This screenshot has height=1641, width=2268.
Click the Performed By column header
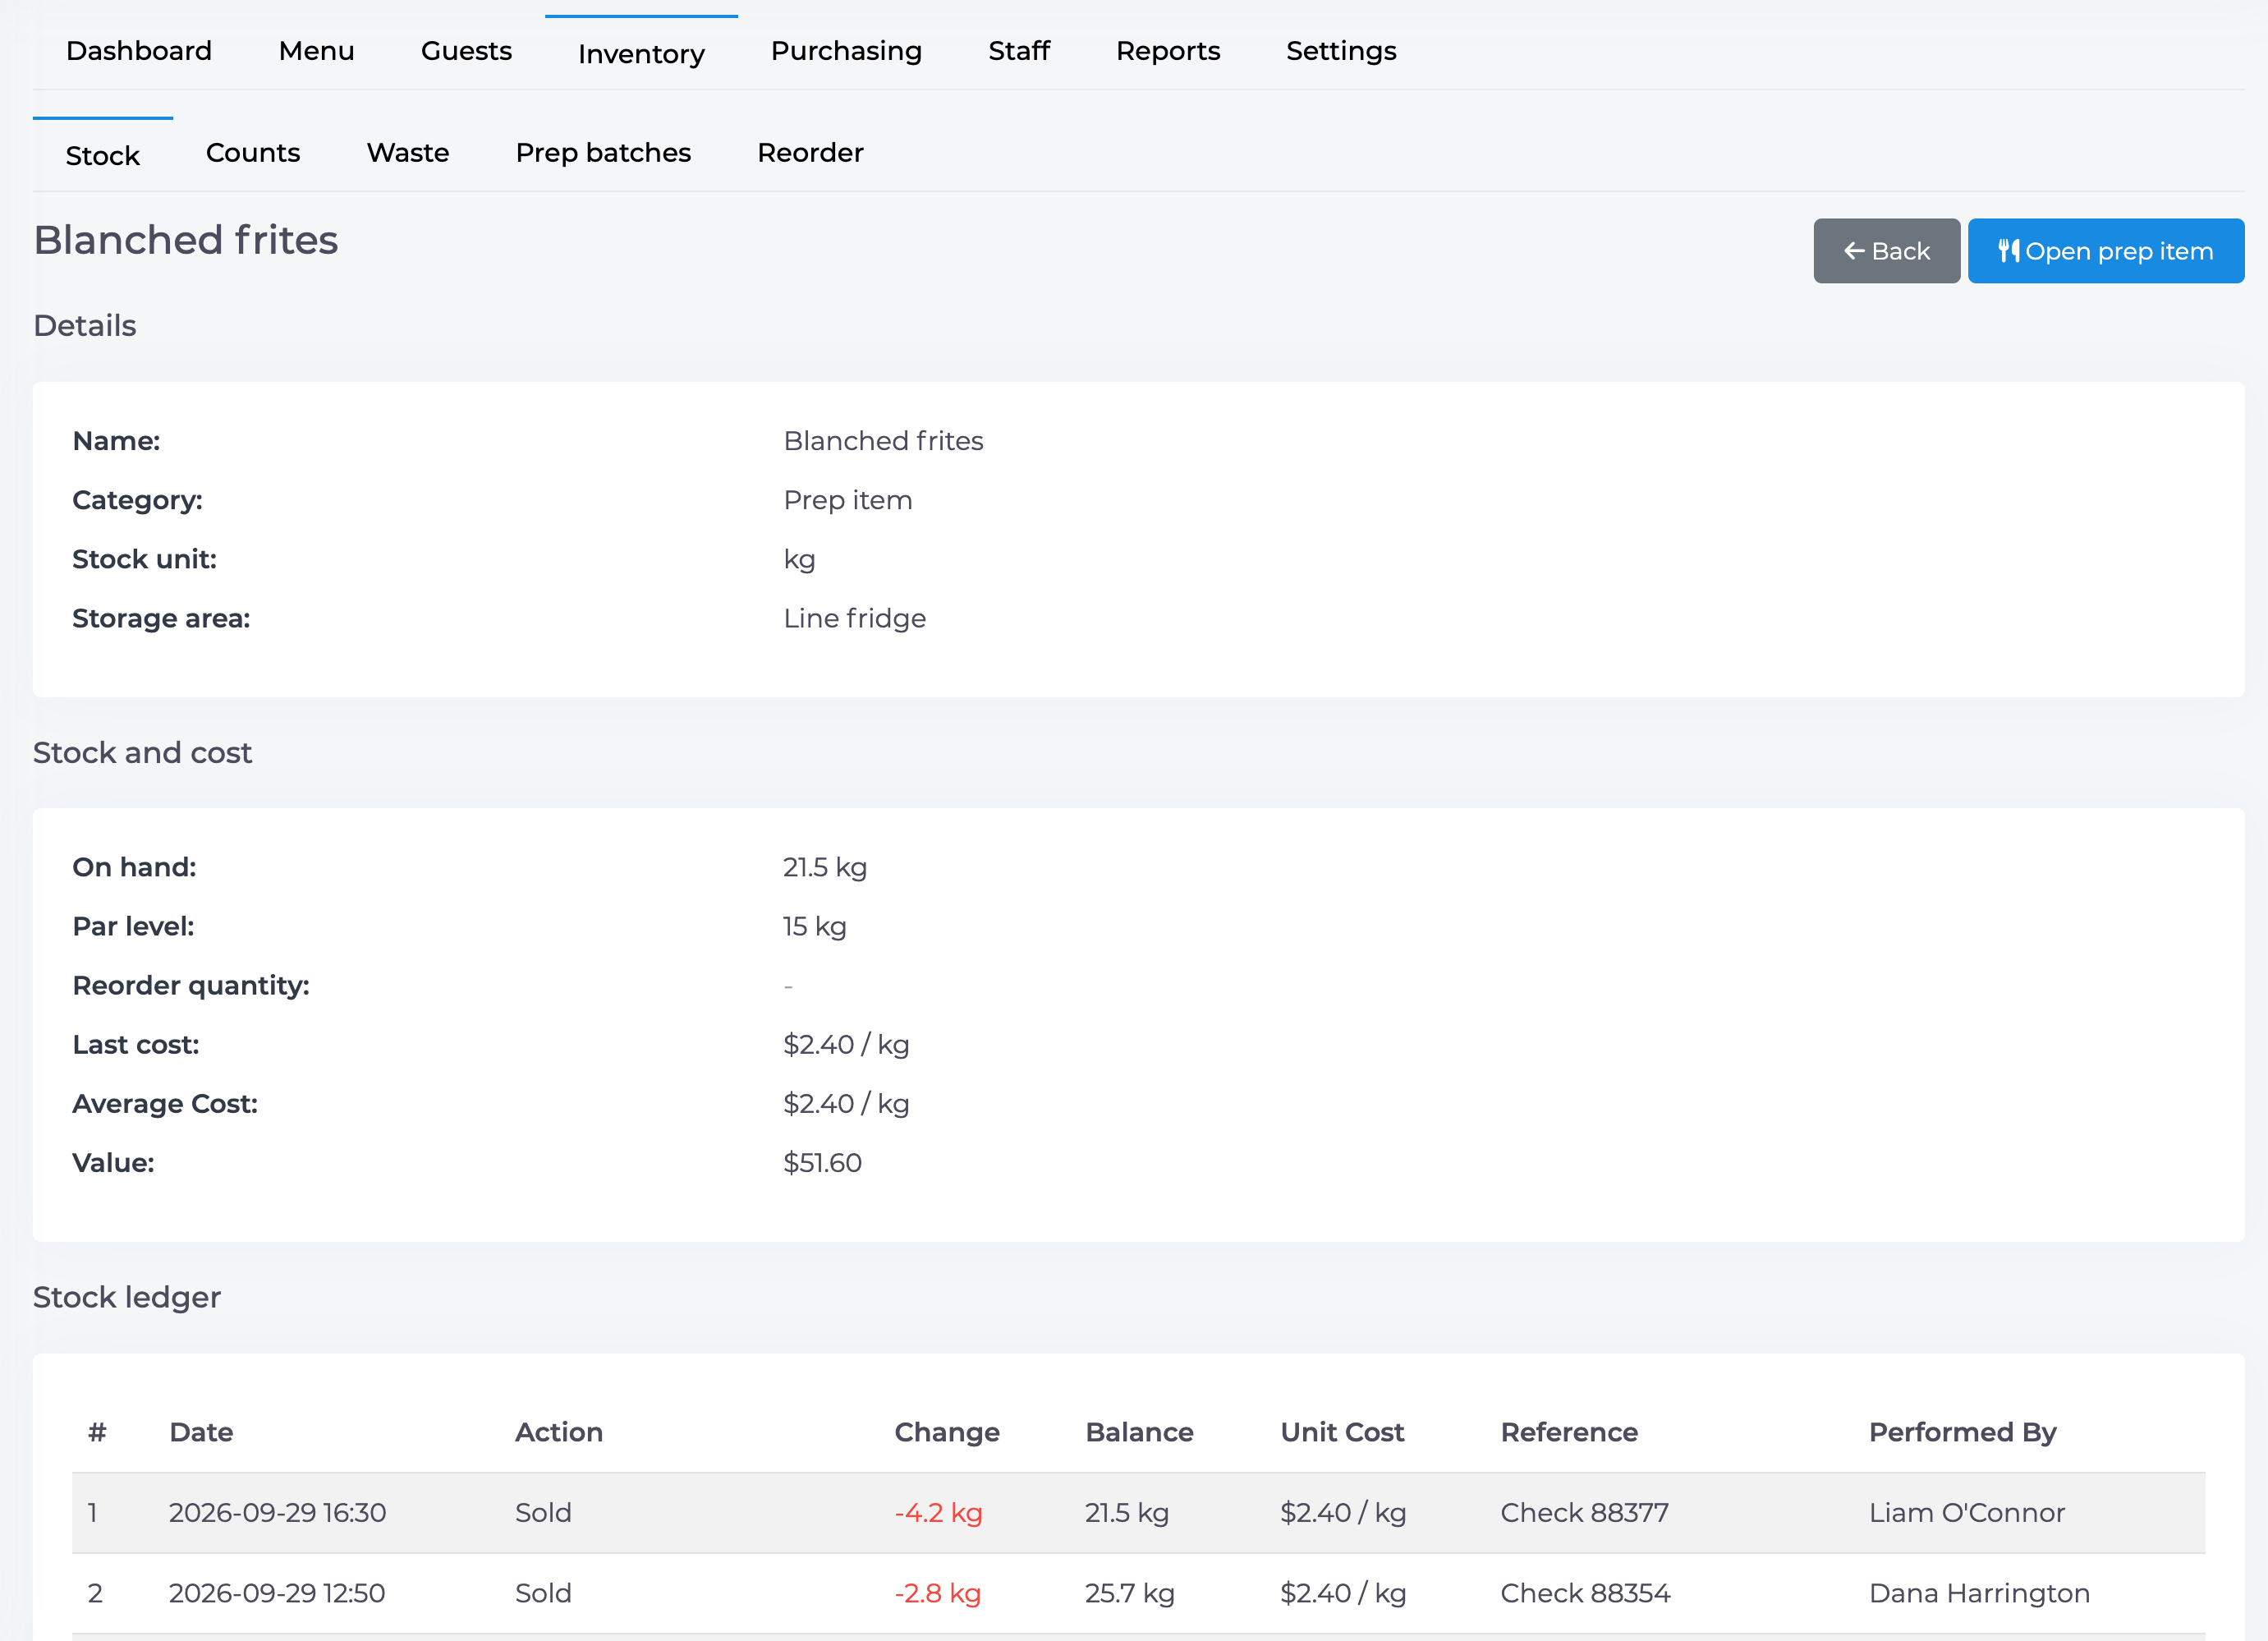[1962, 1433]
